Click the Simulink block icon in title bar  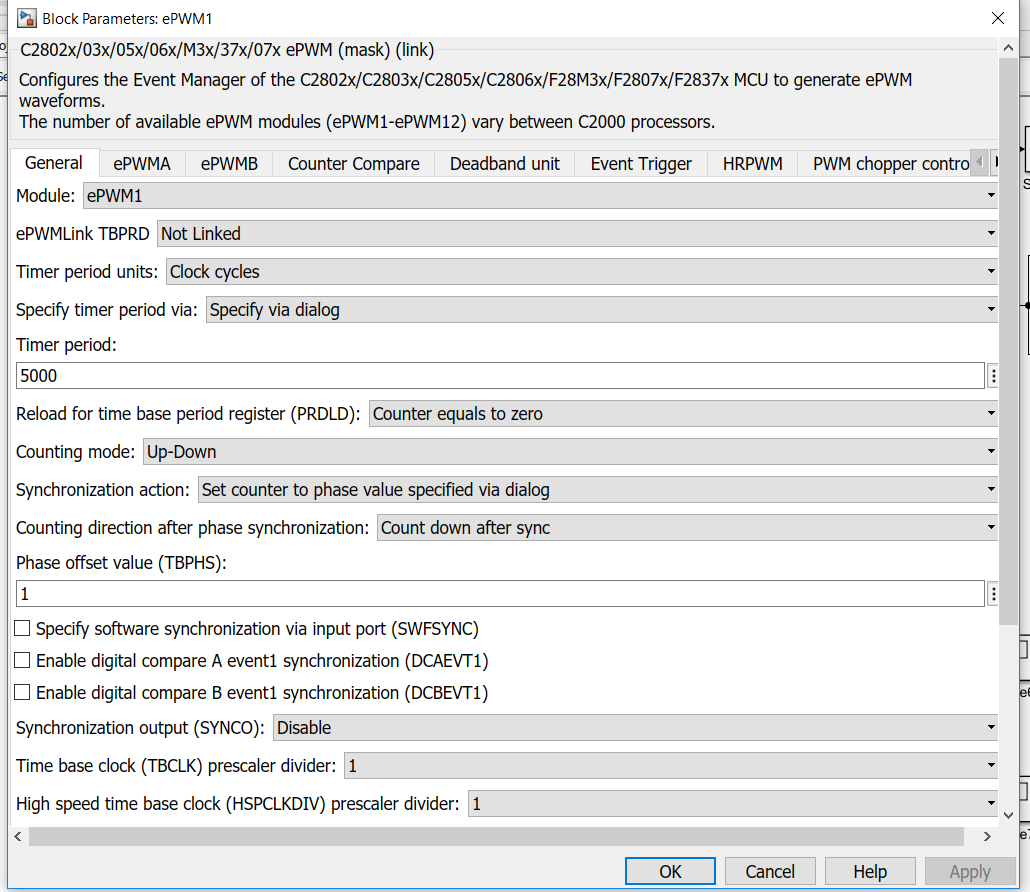click(26, 18)
